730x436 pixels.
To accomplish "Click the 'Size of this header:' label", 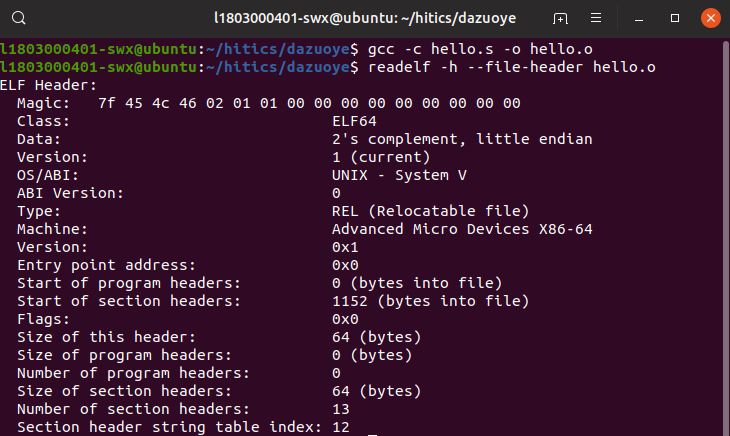I will pos(106,337).
